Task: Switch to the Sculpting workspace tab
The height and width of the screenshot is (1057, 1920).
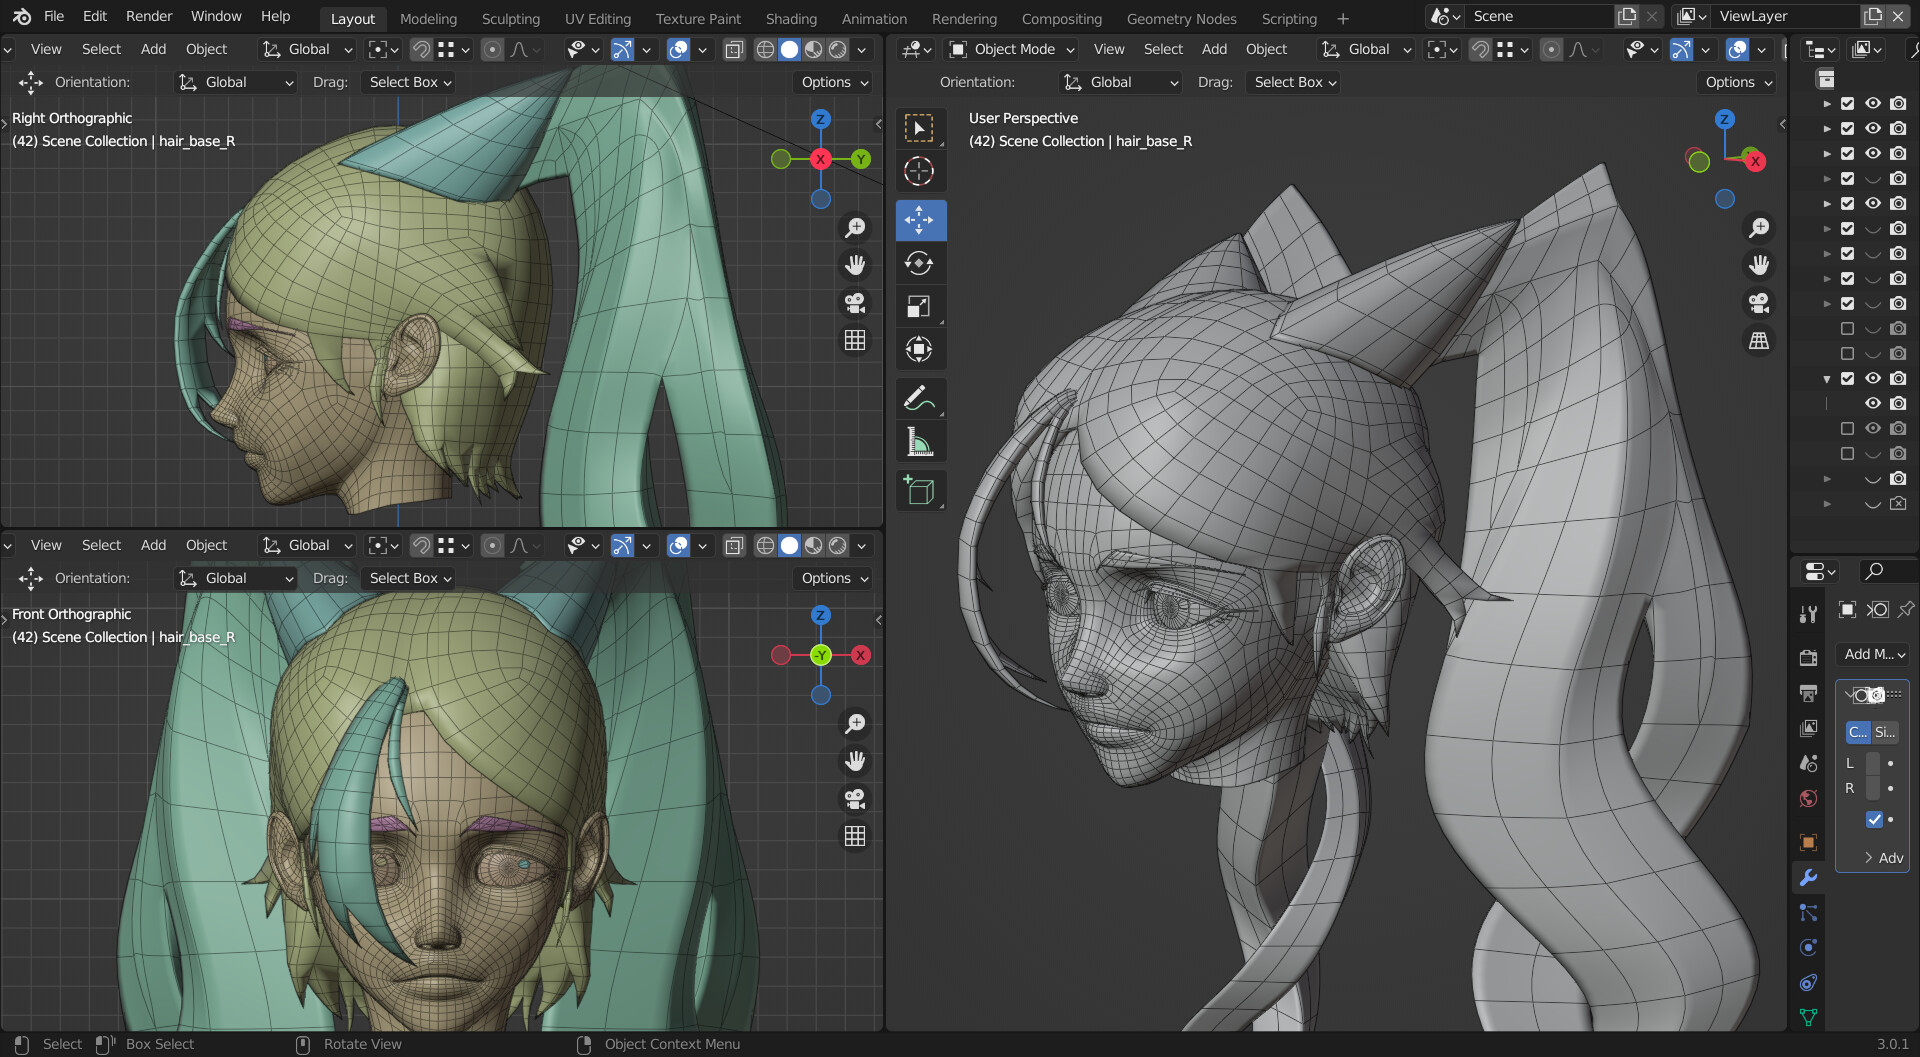Action: point(510,18)
